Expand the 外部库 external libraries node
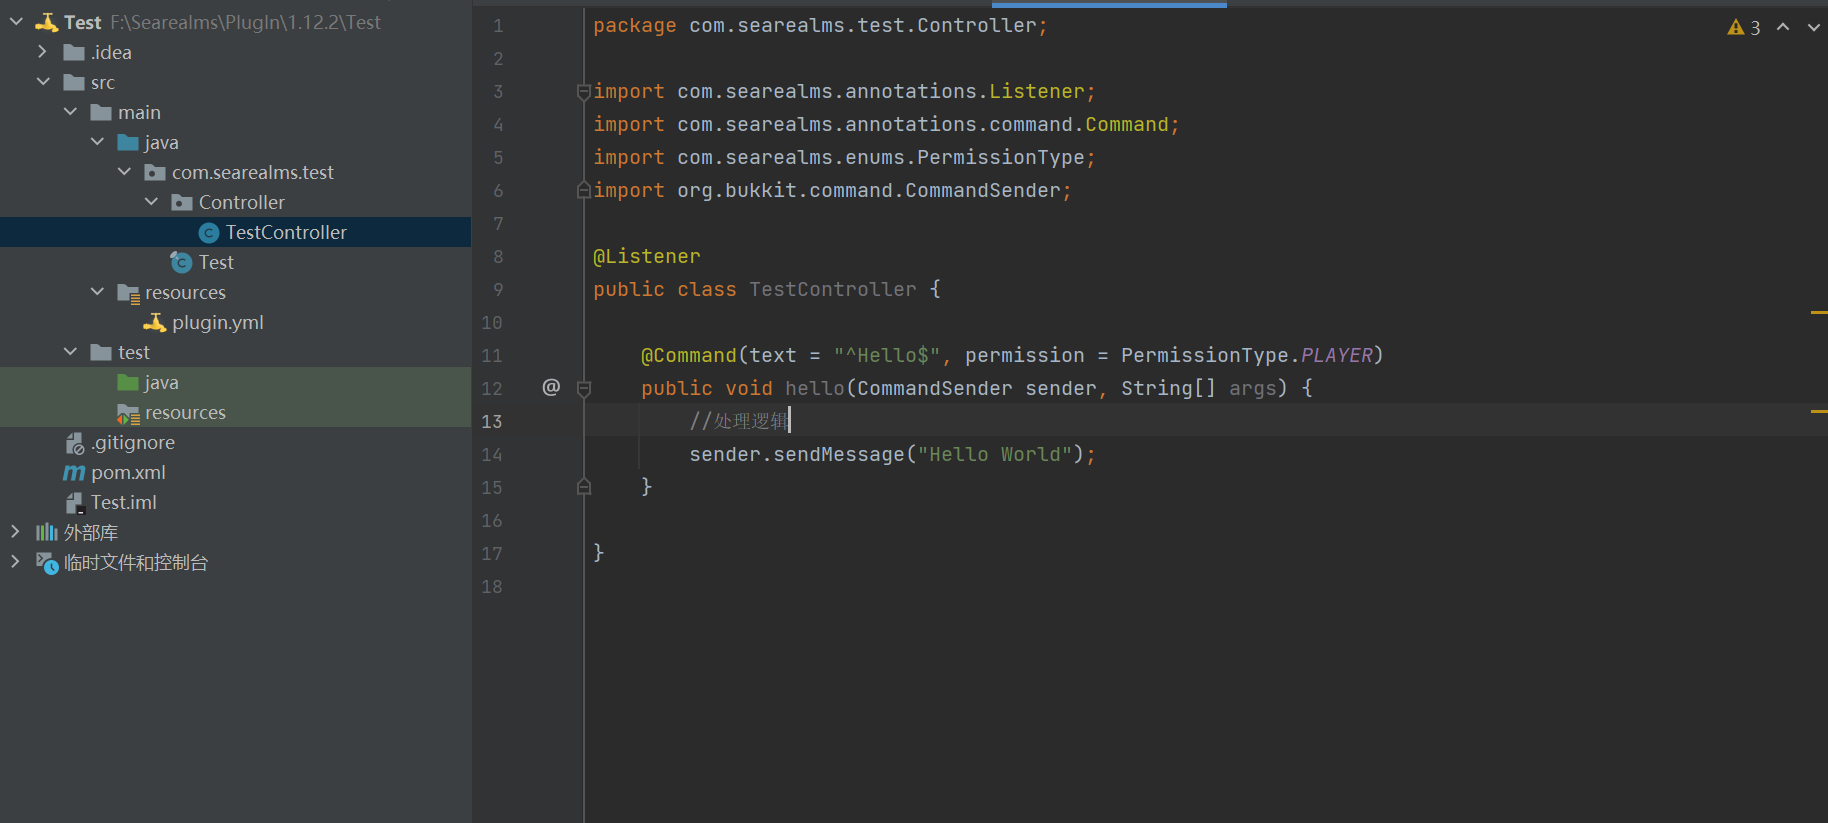 [x=15, y=532]
